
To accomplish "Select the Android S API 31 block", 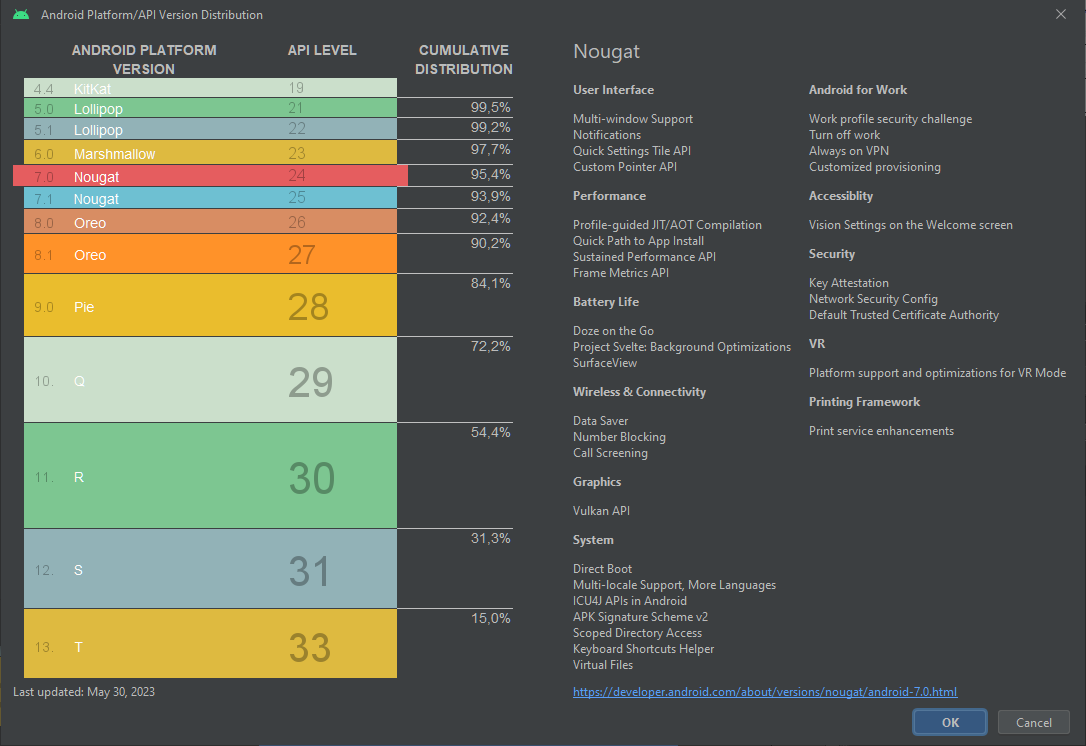I will [x=210, y=570].
